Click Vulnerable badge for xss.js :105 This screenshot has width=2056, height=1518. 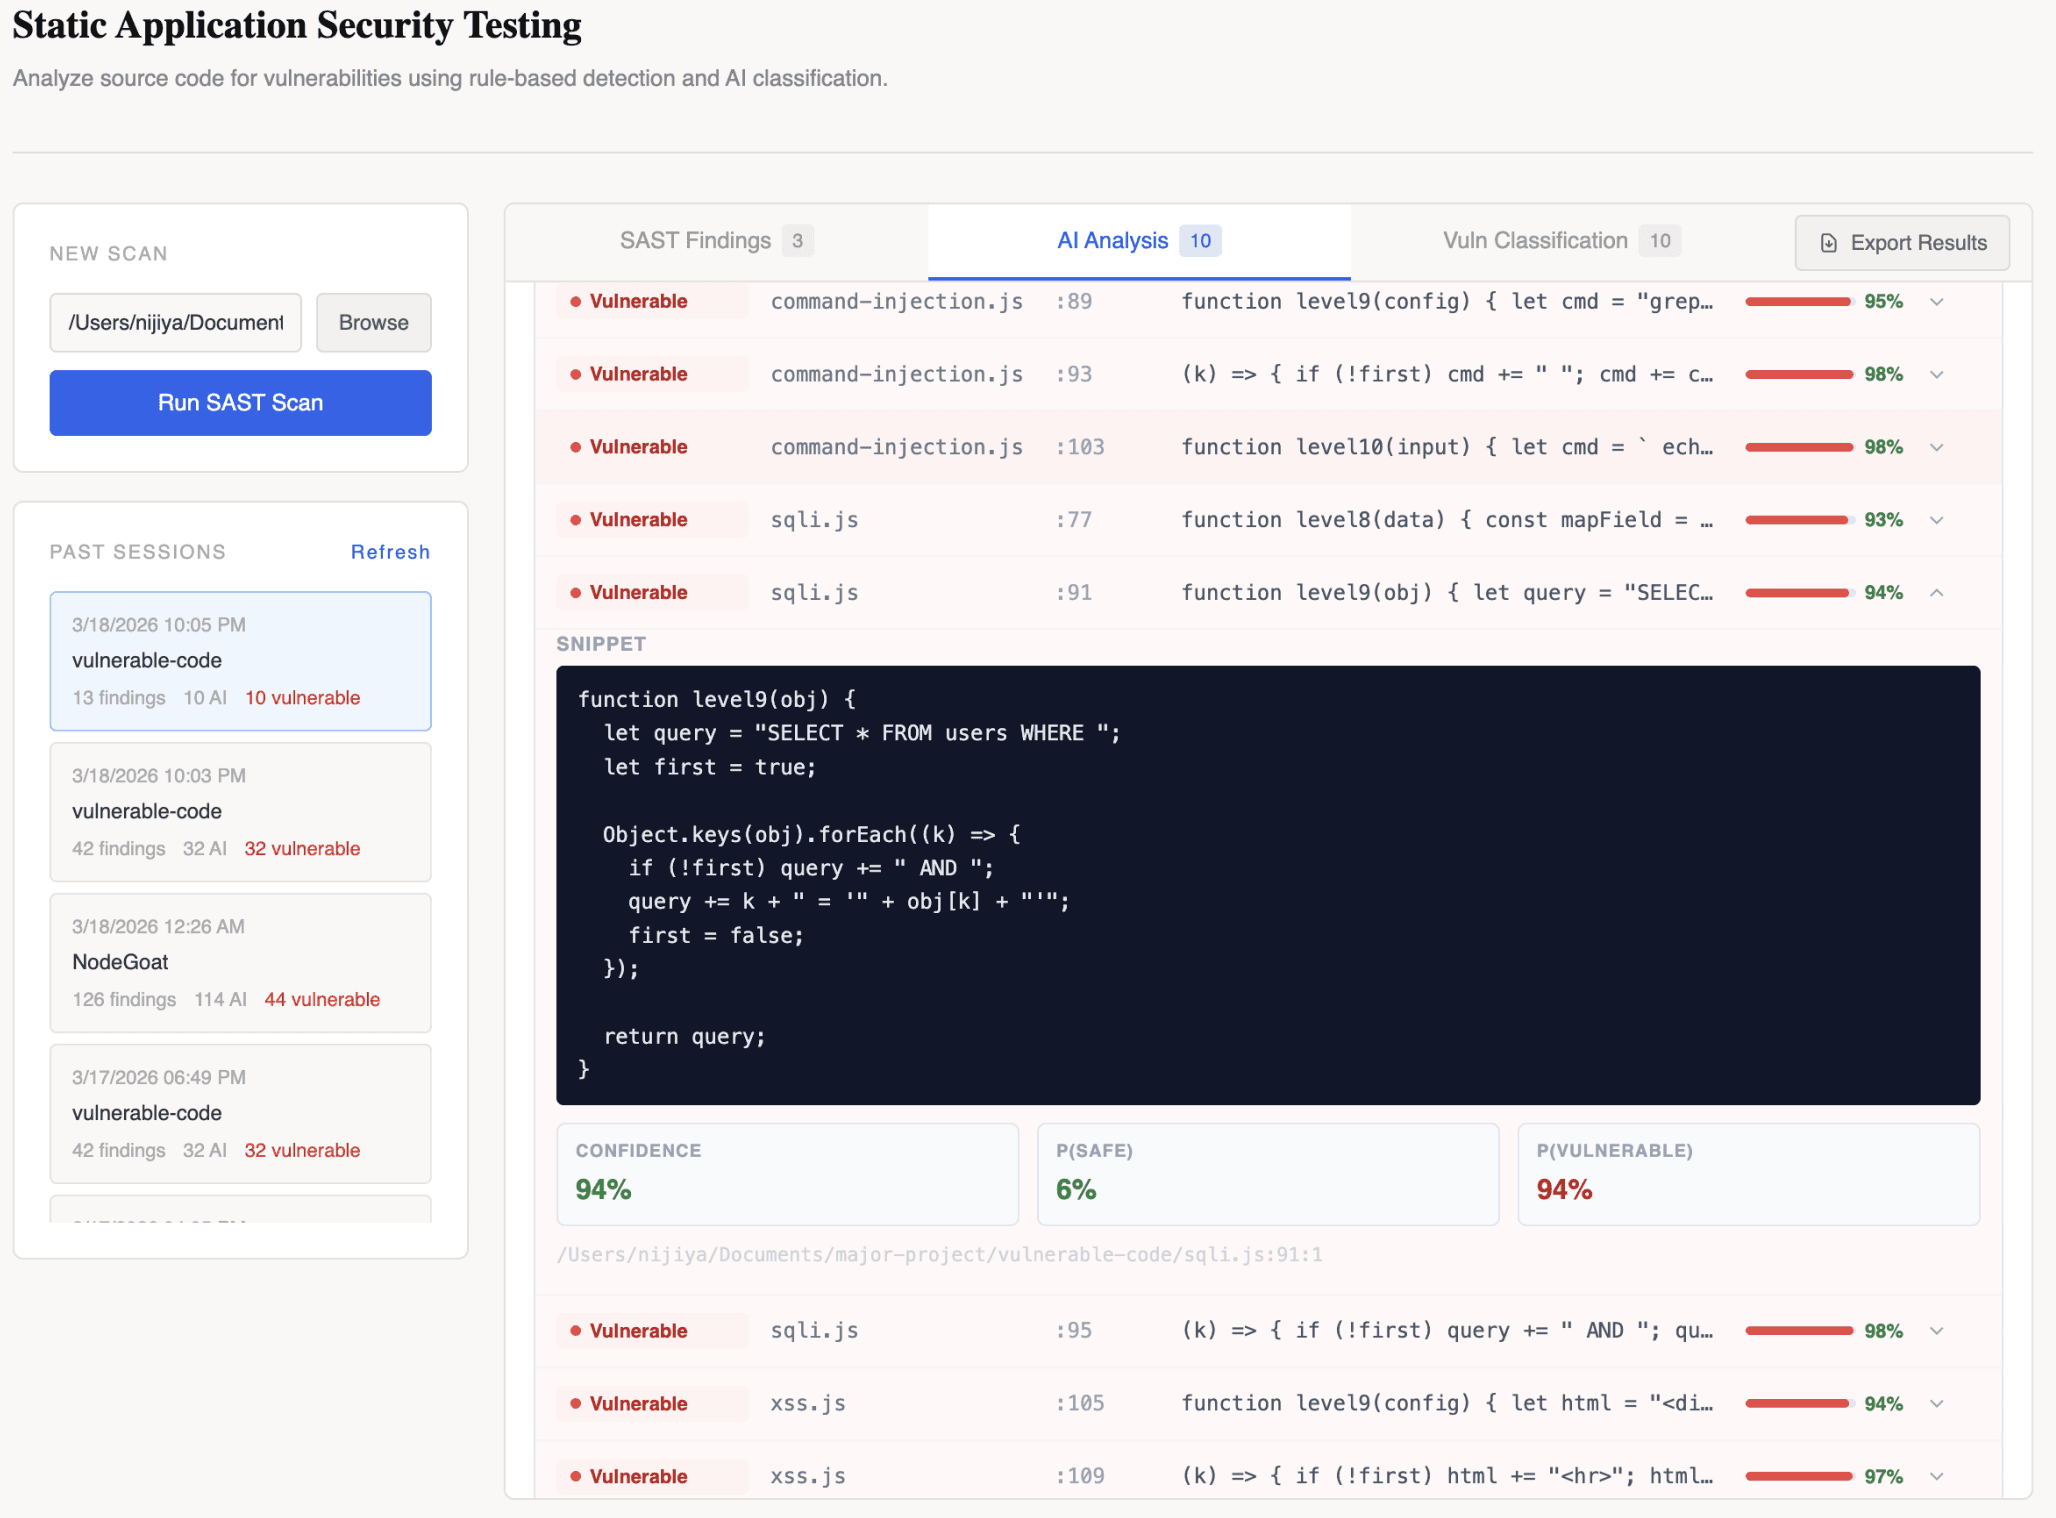(x=638, y=1403)
